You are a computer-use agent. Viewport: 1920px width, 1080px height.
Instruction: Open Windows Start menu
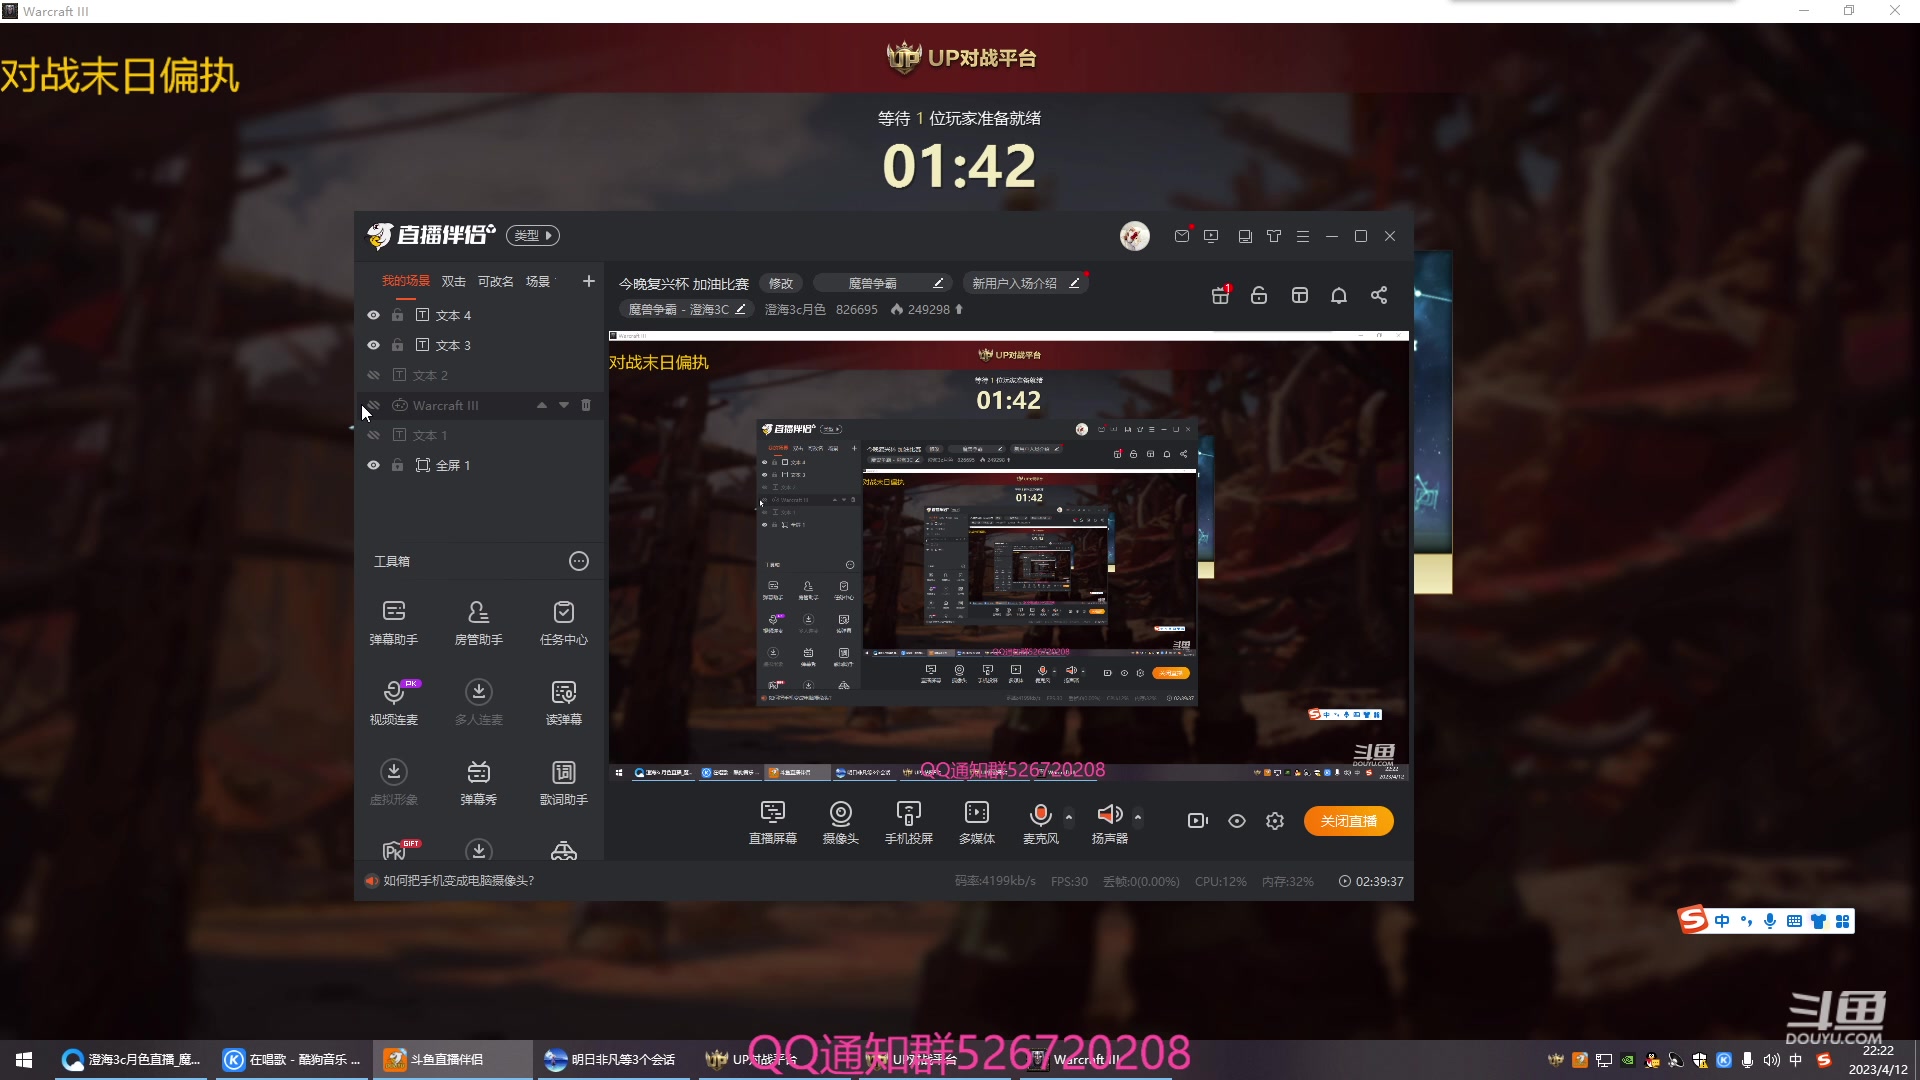[24, 1059]
